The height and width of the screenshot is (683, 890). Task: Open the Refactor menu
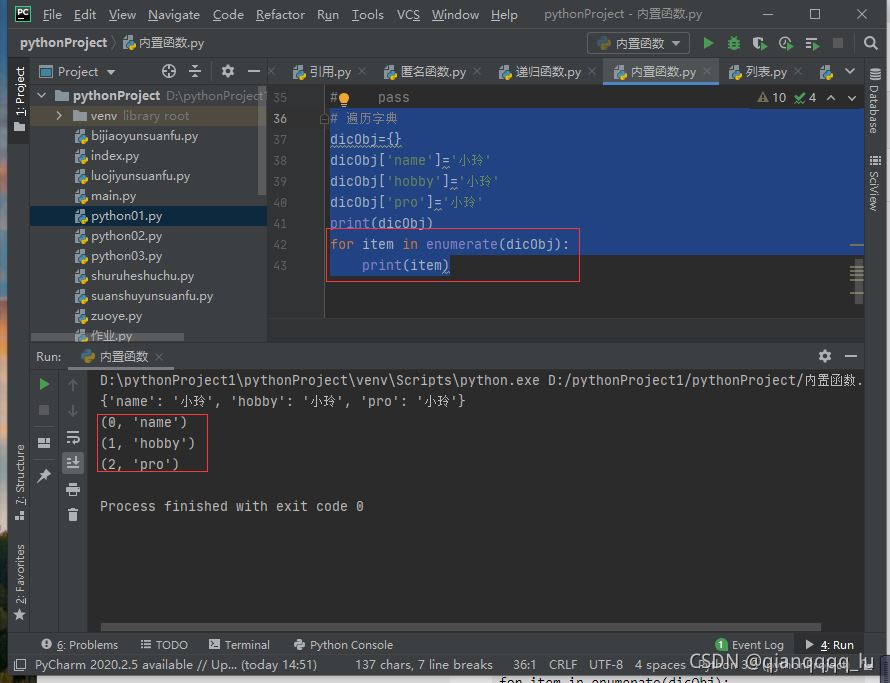tap(280, 14)
